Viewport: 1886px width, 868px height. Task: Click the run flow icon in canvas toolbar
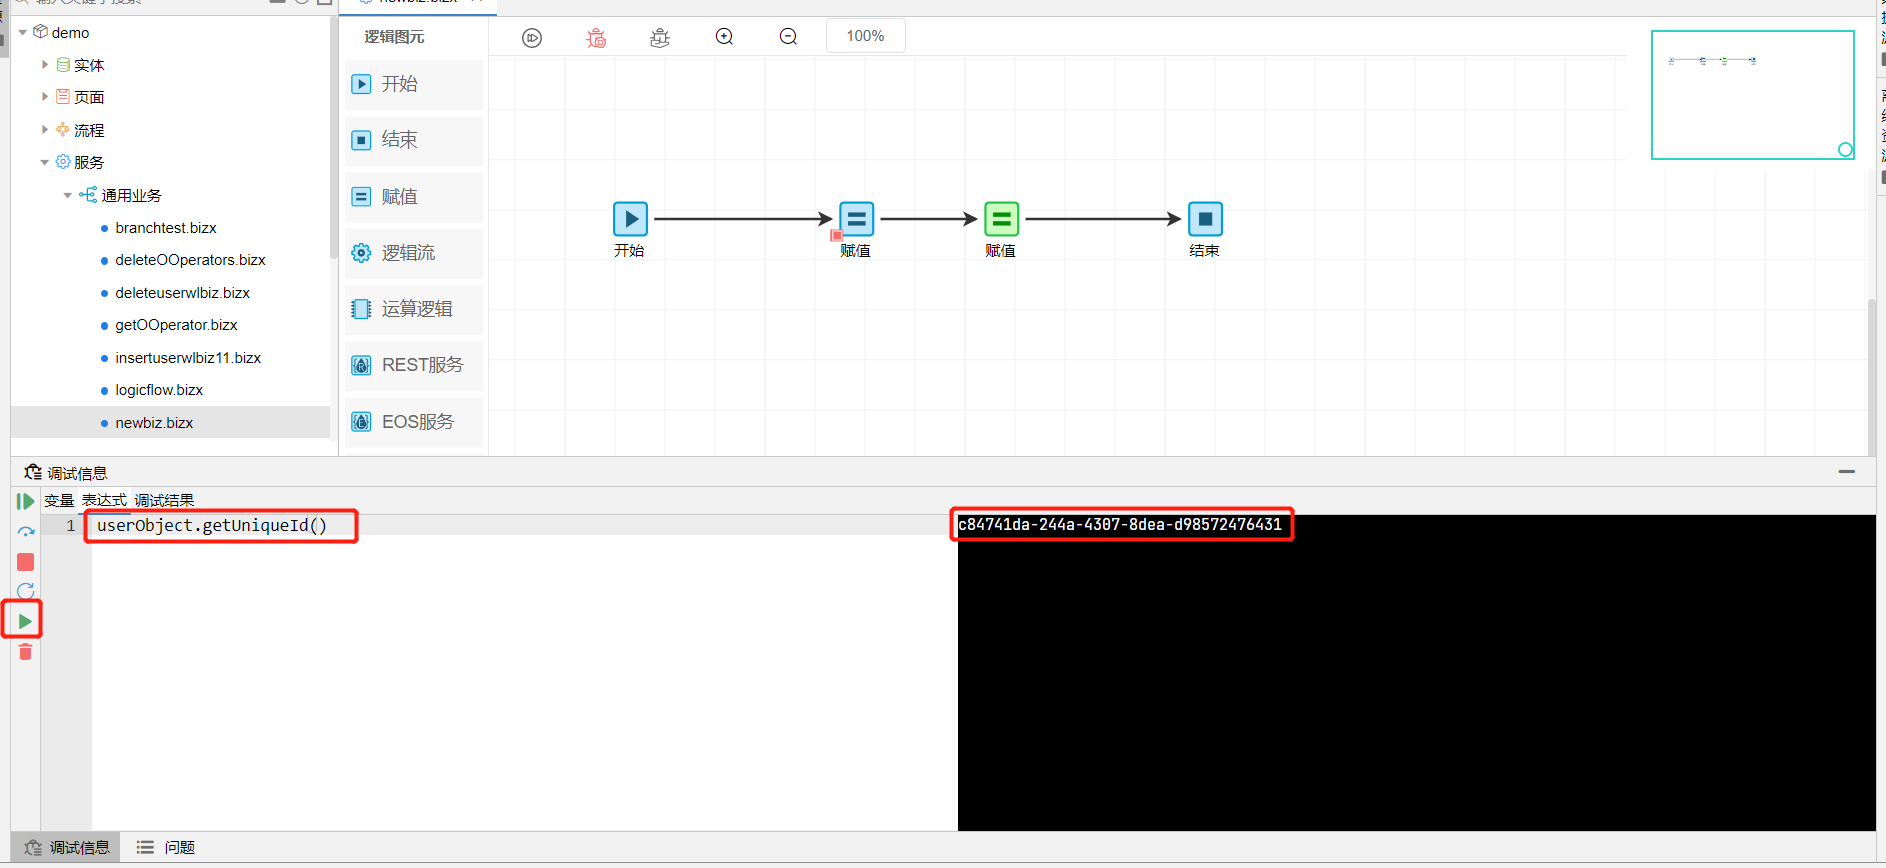[x=532, y=38]
